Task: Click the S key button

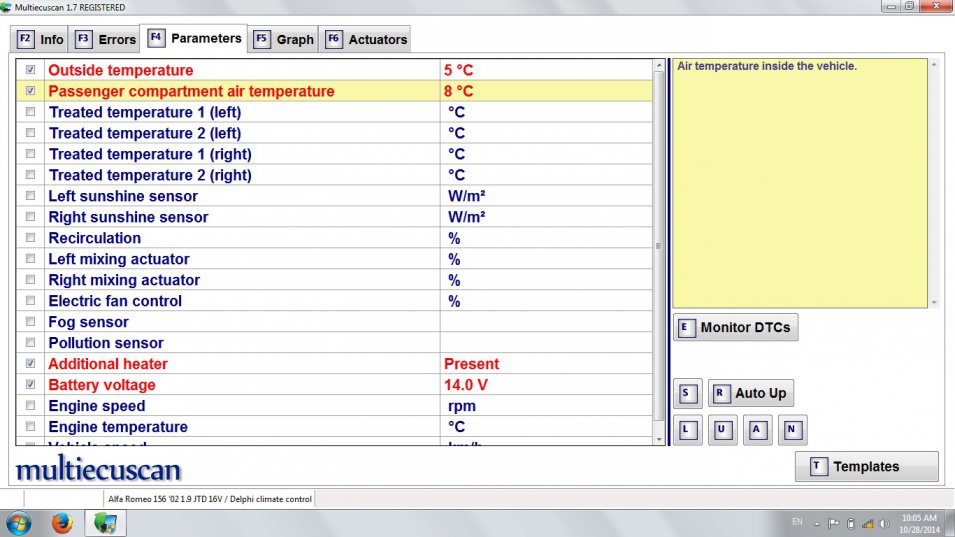Action: 687,393
